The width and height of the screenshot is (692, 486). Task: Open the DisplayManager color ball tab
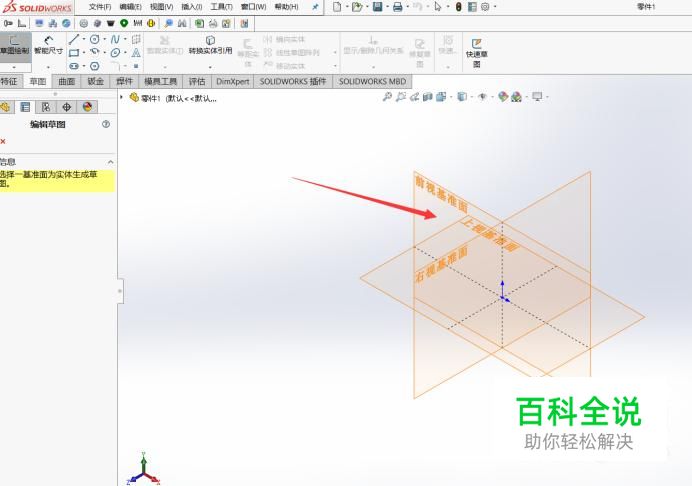click(x=87, y=107)
